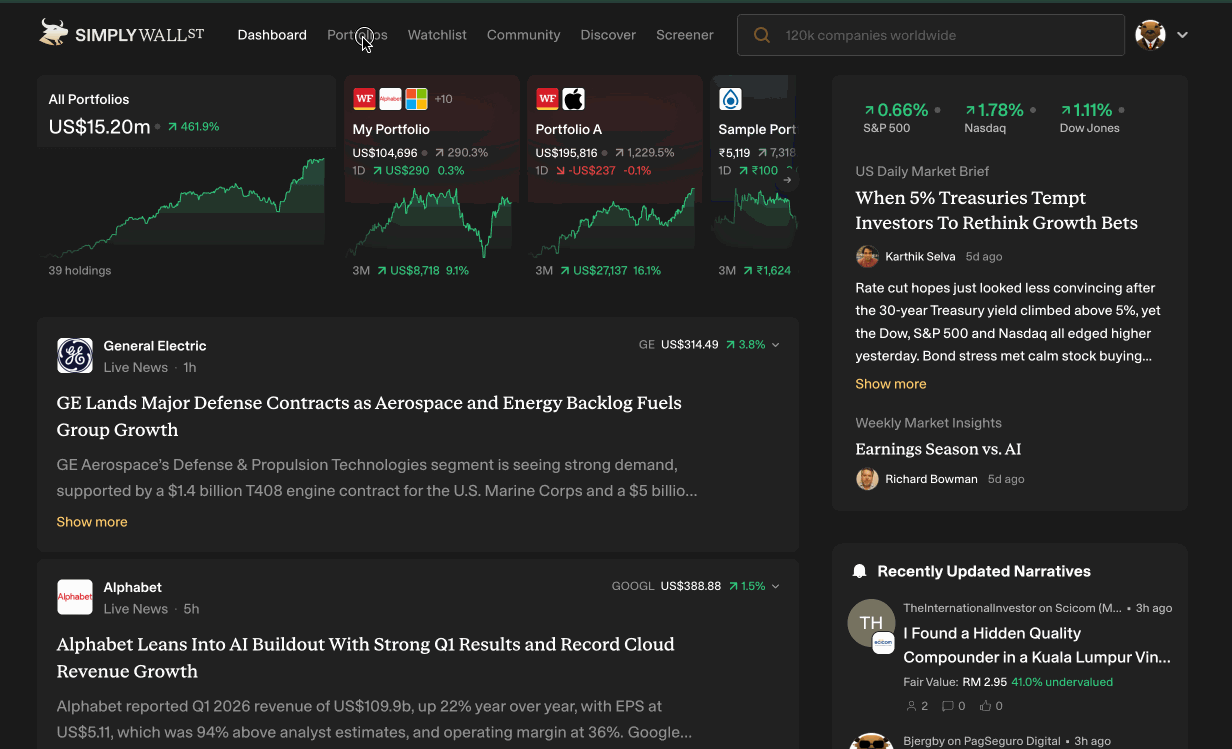The height and width of the screenshot is (749, 1232).
Task: Expand the market brief with Show more
Action: [x=891, y=384]
